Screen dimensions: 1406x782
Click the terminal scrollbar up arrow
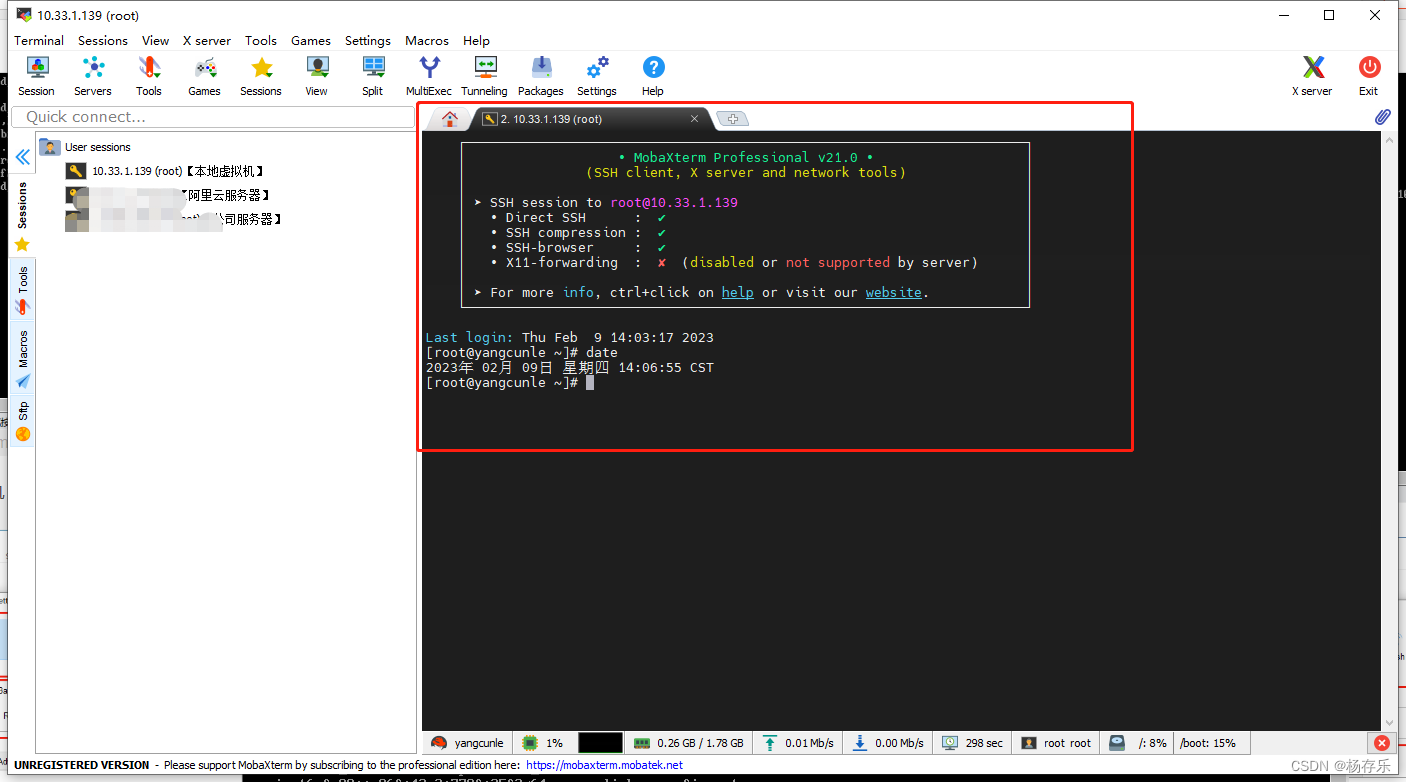(1389, 140)
